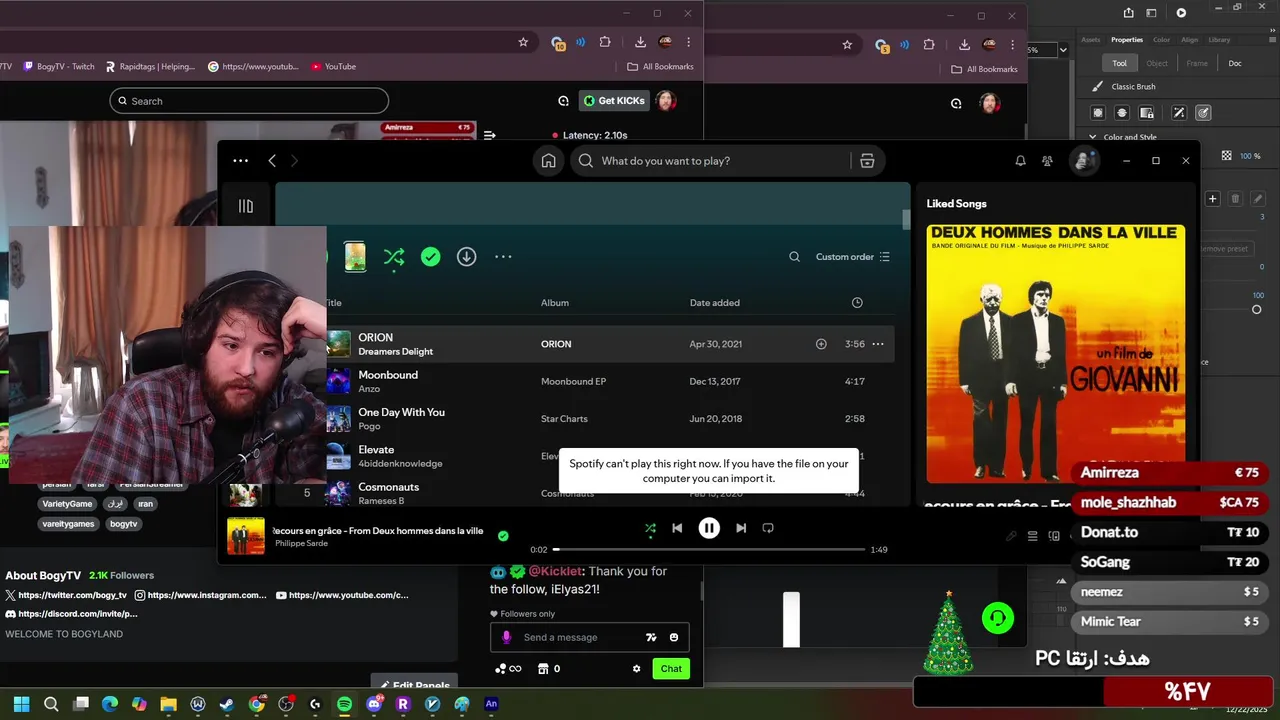Sort by the Album column header
Viewport: 1280px width, 720px height.
(555, 303)
